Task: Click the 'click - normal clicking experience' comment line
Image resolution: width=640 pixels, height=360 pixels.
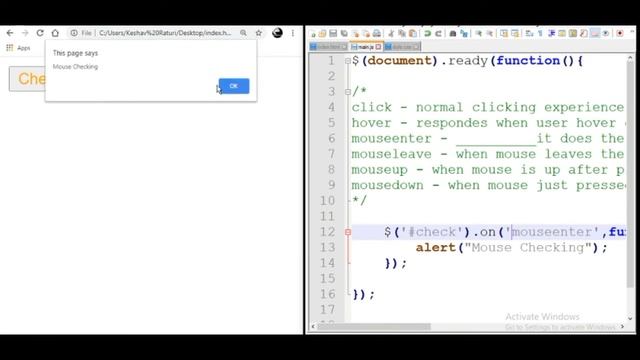Action: pyautogui.click(x=488, y=107)
